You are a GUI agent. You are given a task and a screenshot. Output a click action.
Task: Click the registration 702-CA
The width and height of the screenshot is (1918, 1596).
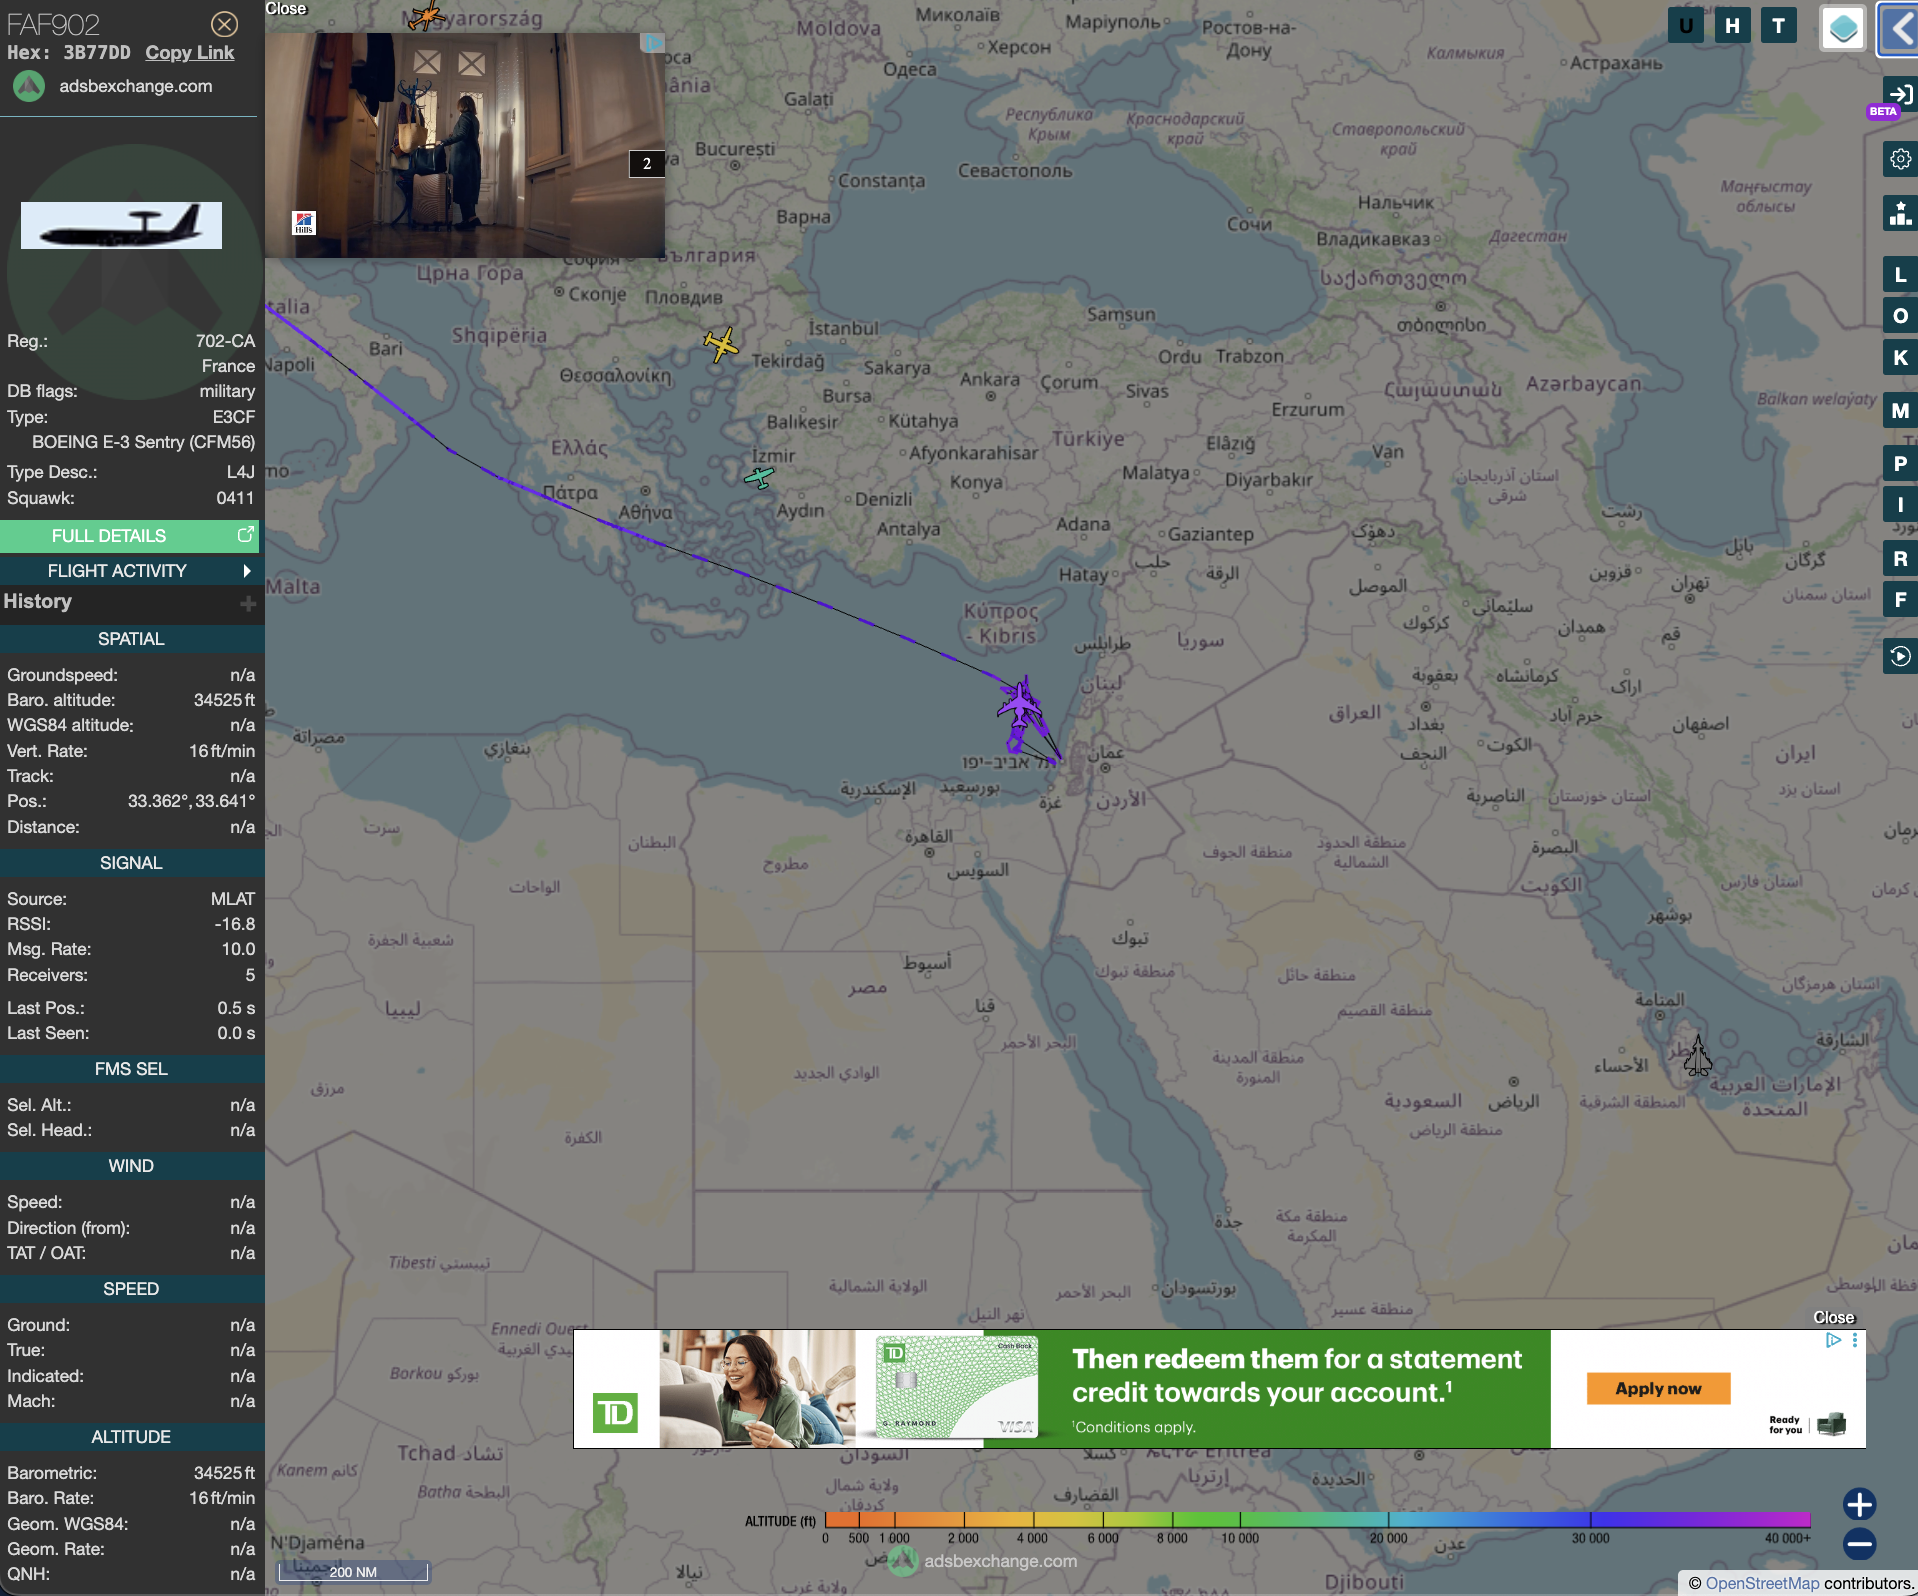pyautogui.click(x=225, y=341)
